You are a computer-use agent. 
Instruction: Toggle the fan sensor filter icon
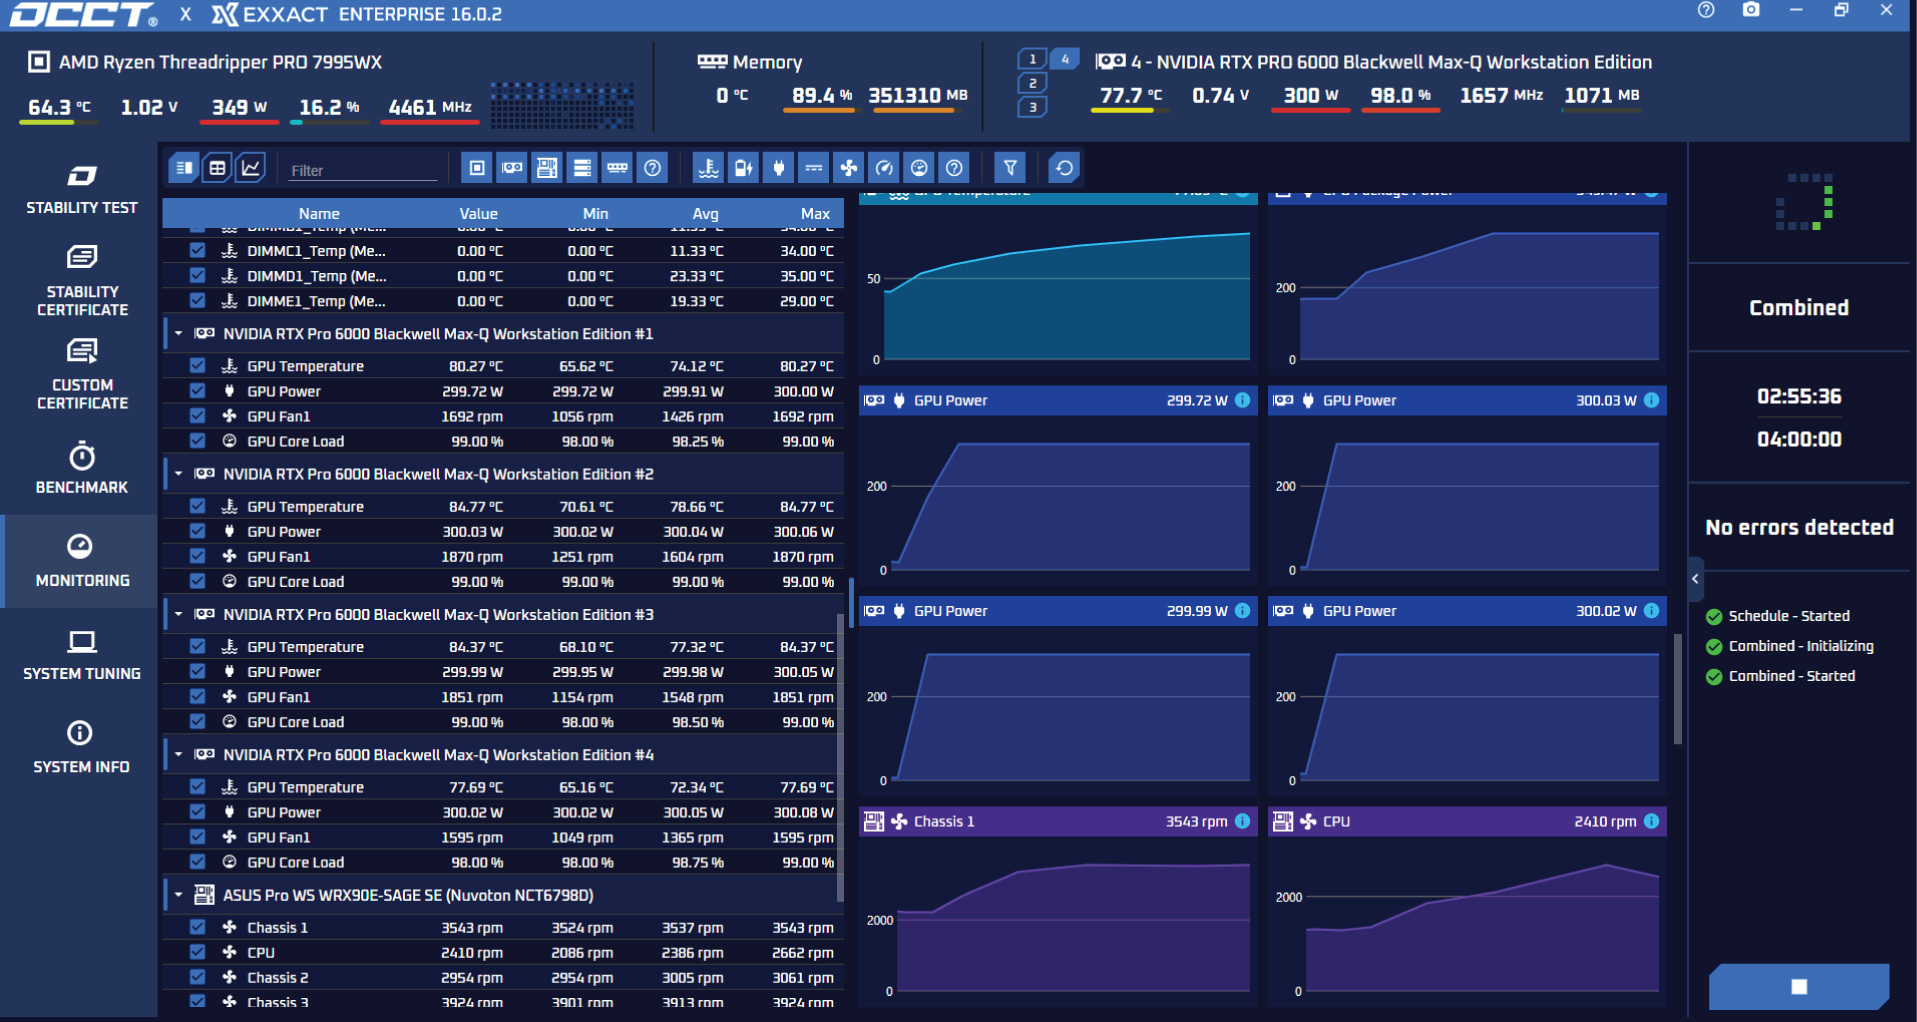(849, 168)
